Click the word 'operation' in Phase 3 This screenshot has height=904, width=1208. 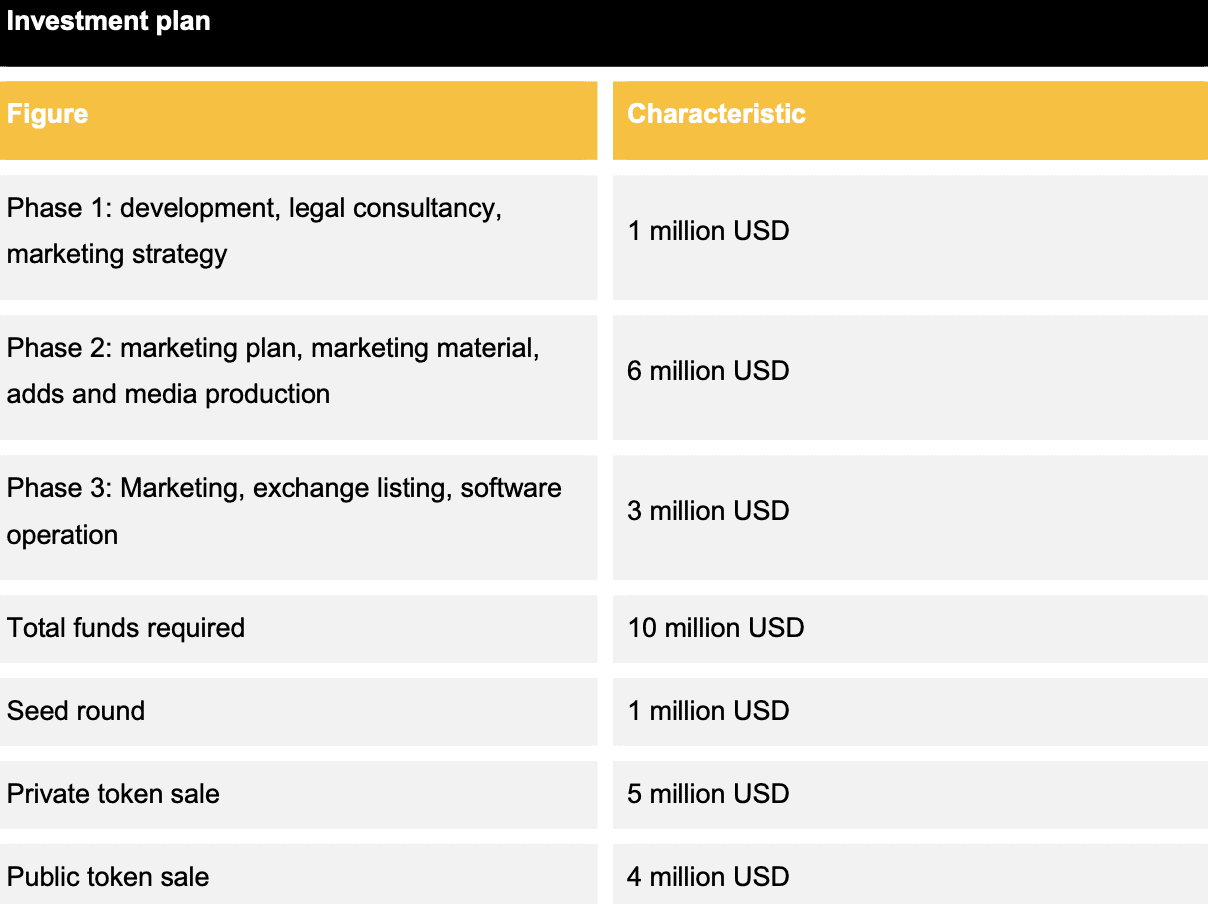tap(62, 535)
